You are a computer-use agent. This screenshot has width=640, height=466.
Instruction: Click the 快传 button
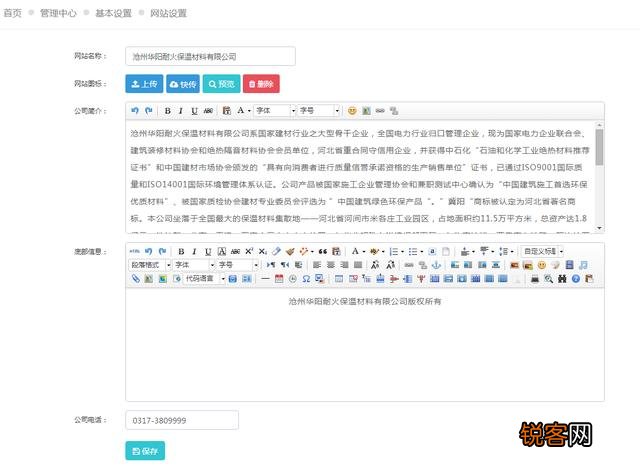183,84
